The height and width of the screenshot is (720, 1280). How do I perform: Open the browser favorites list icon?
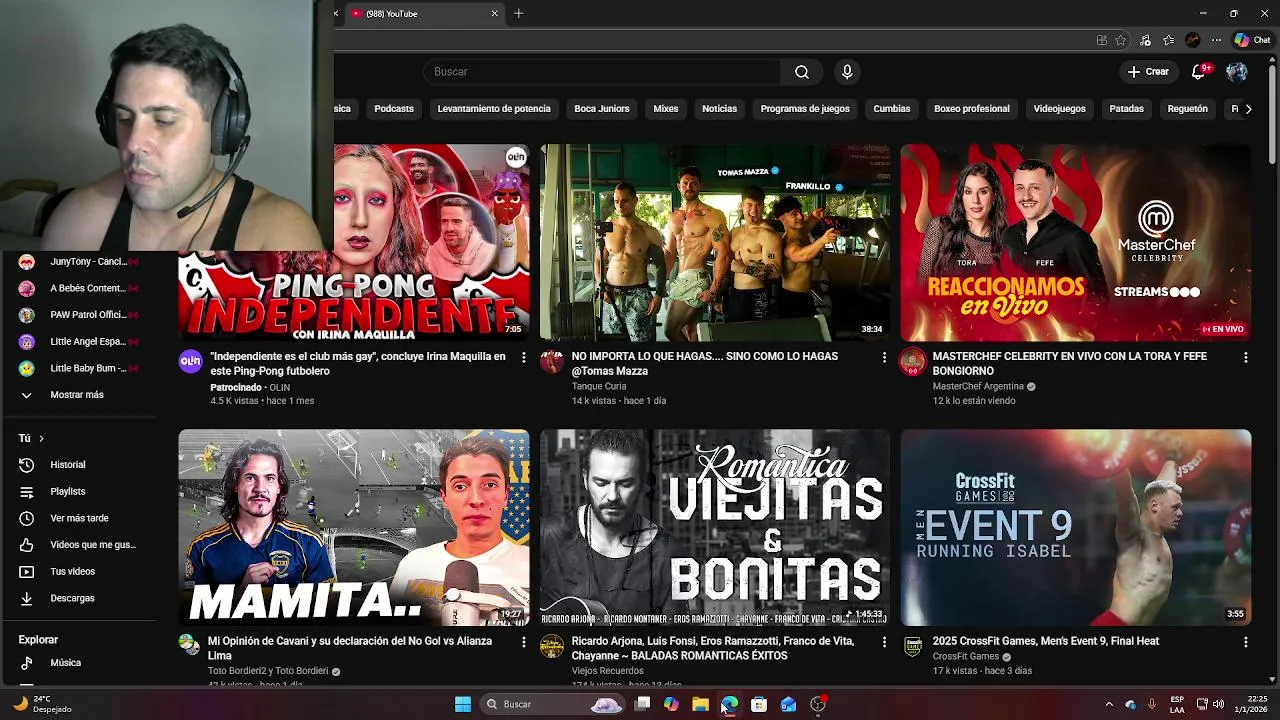(1168, 40)
